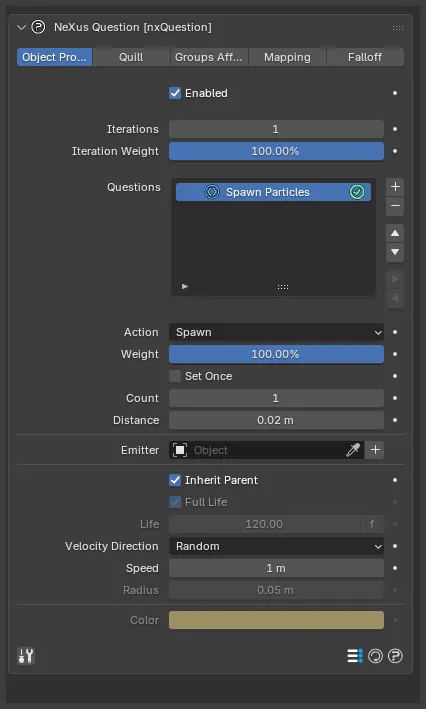Click the Life field showing 120.00
The height and width of the screenshot is (709, 426).
(265, 524)
